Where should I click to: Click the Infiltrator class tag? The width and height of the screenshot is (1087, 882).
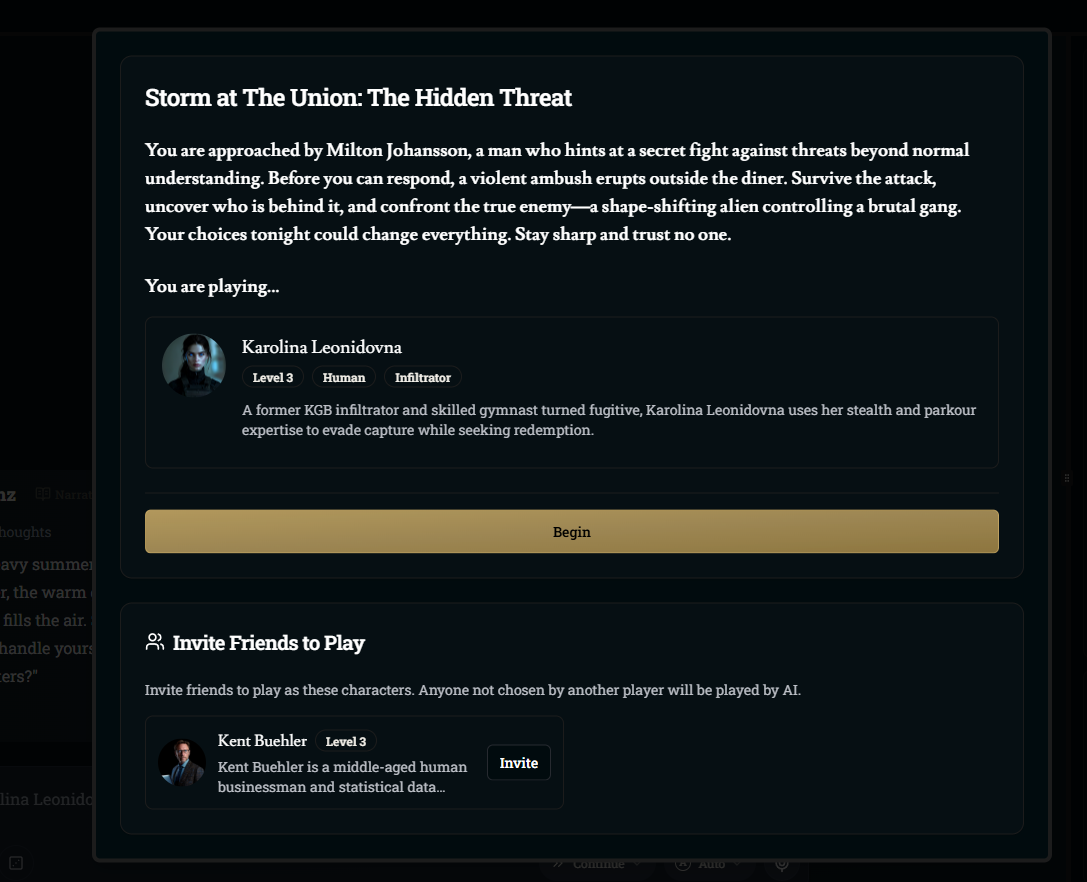[x=423, y=377]
